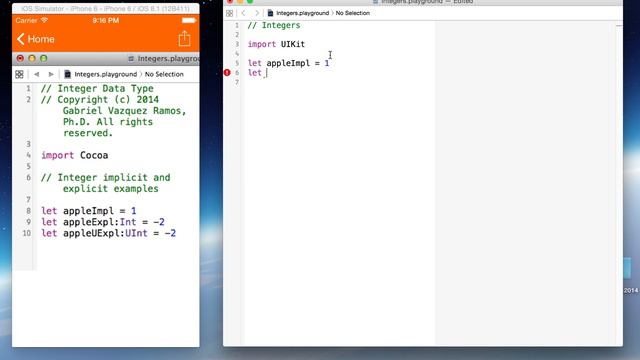
Task: Tap the share icon in orange bar
Action: click(x=184, y=38)
